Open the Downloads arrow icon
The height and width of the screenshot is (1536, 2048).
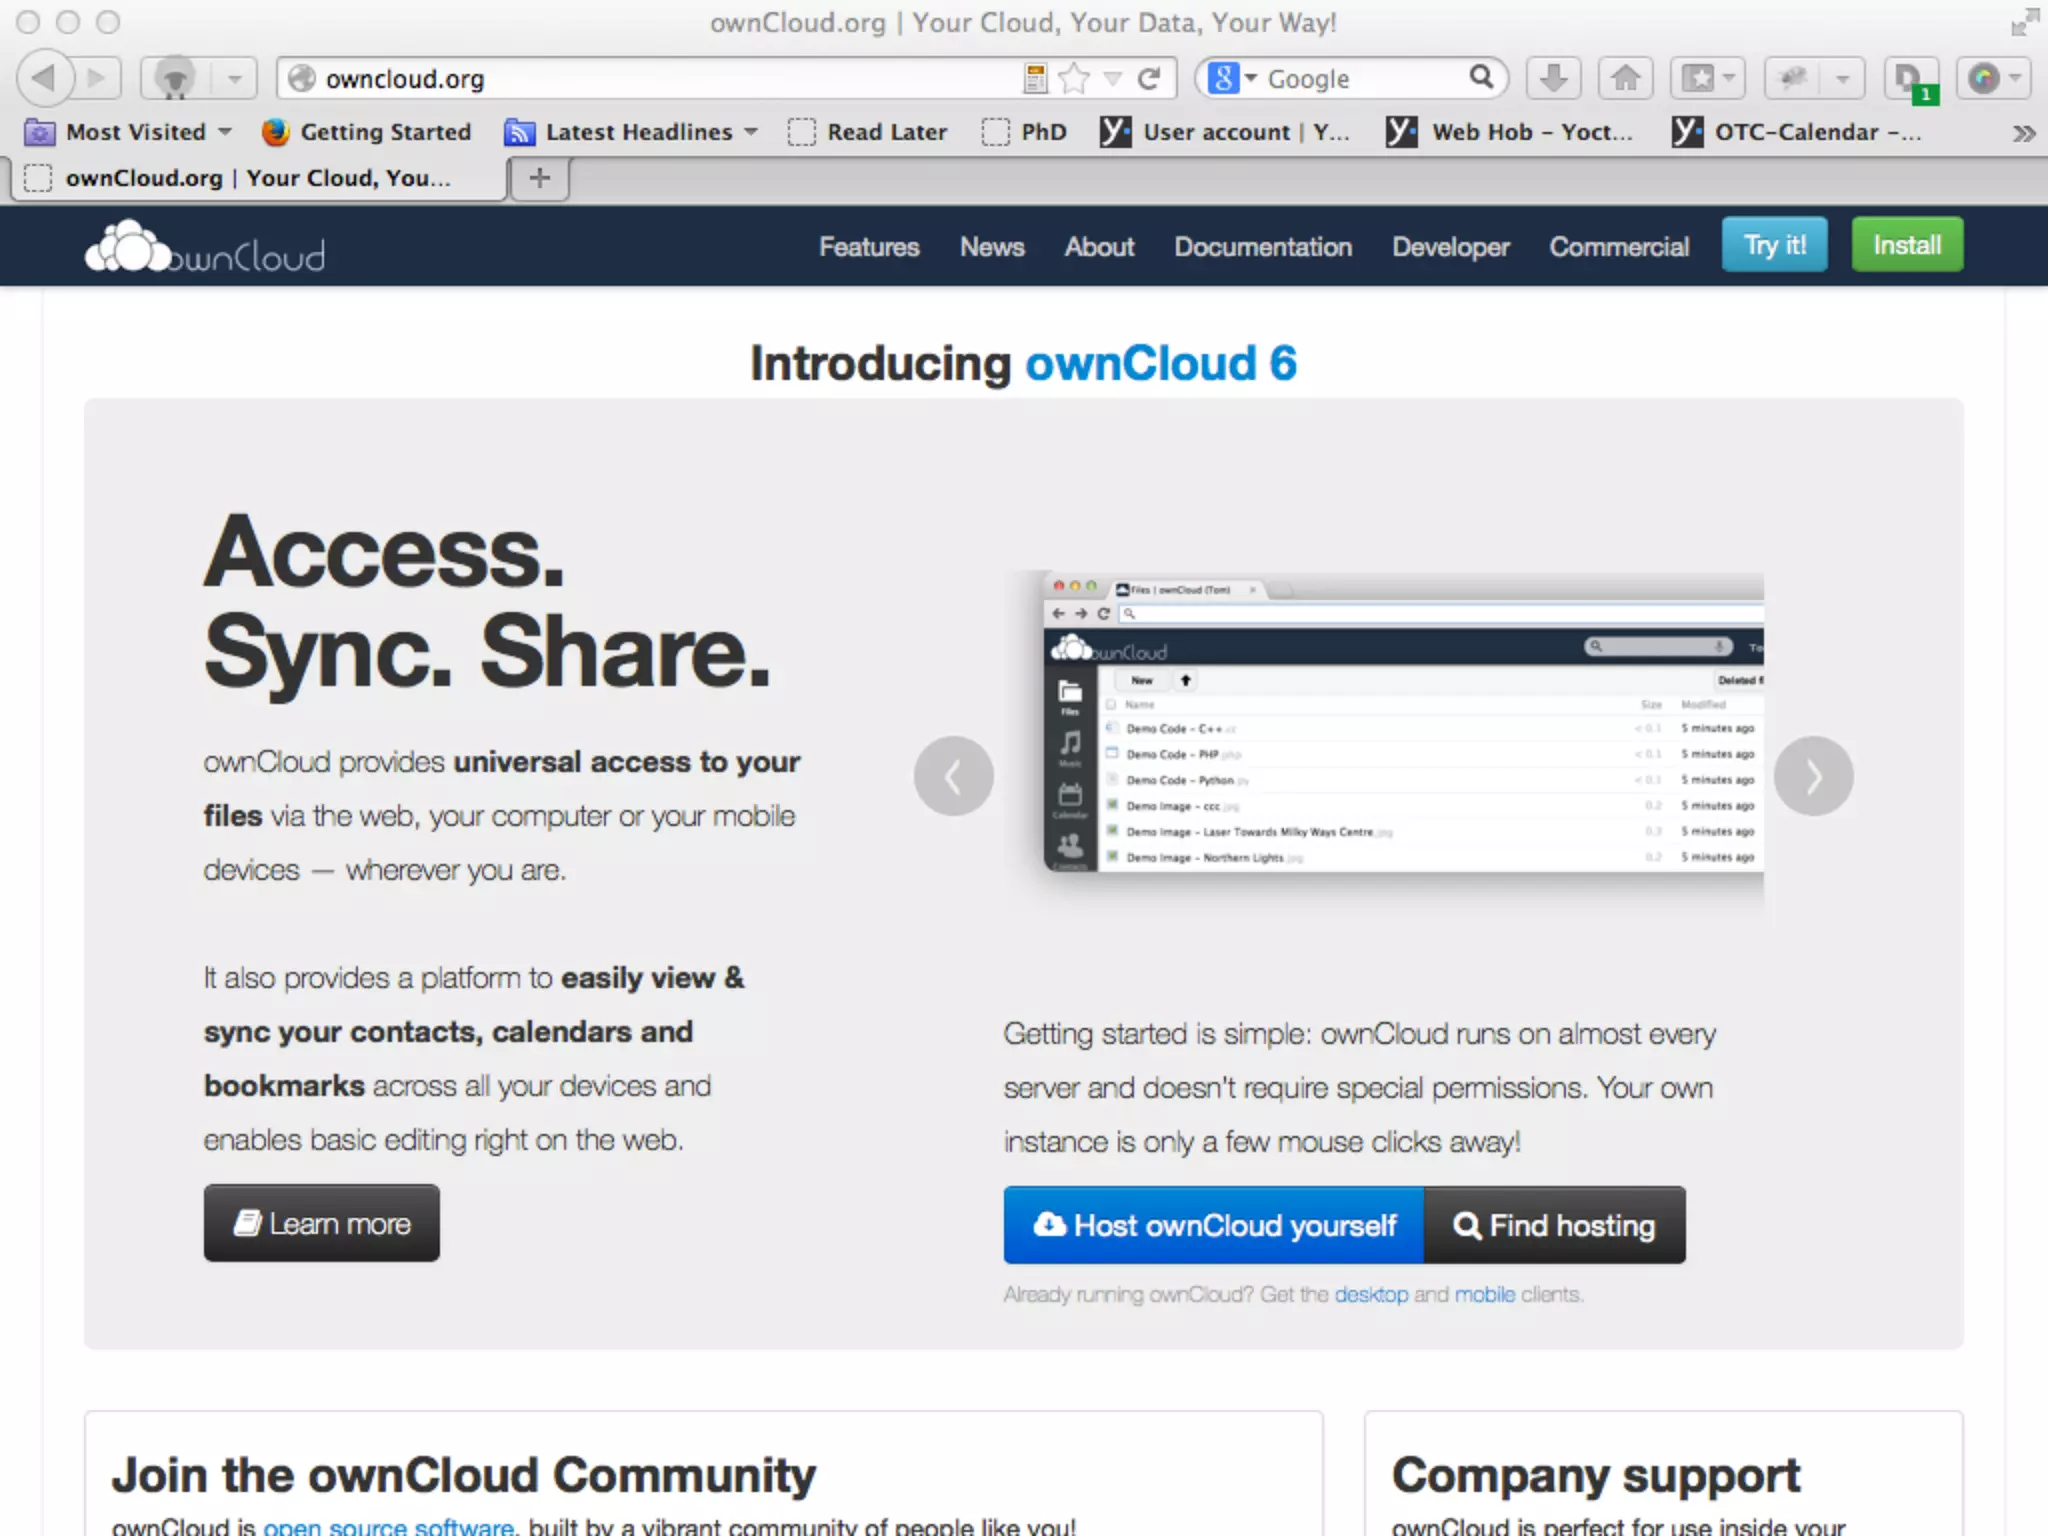1553,78
